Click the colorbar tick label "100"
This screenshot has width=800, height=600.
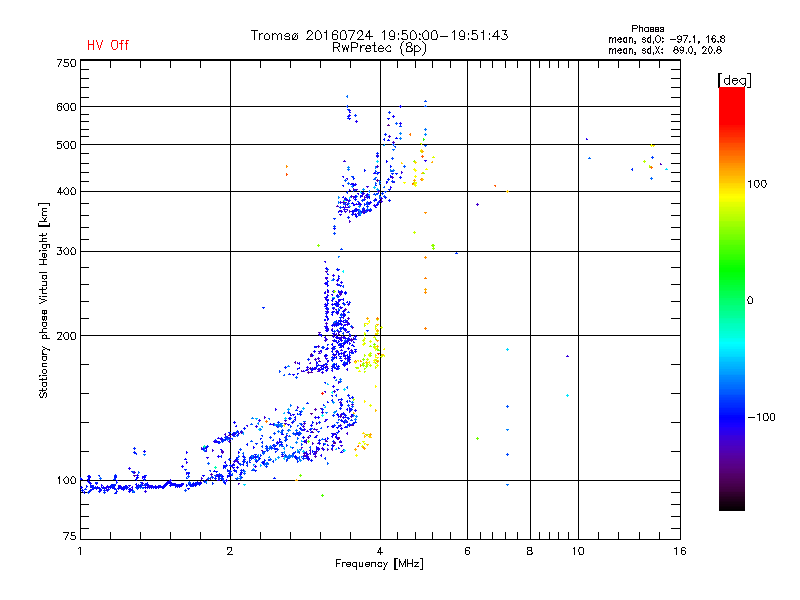point(757,184)
